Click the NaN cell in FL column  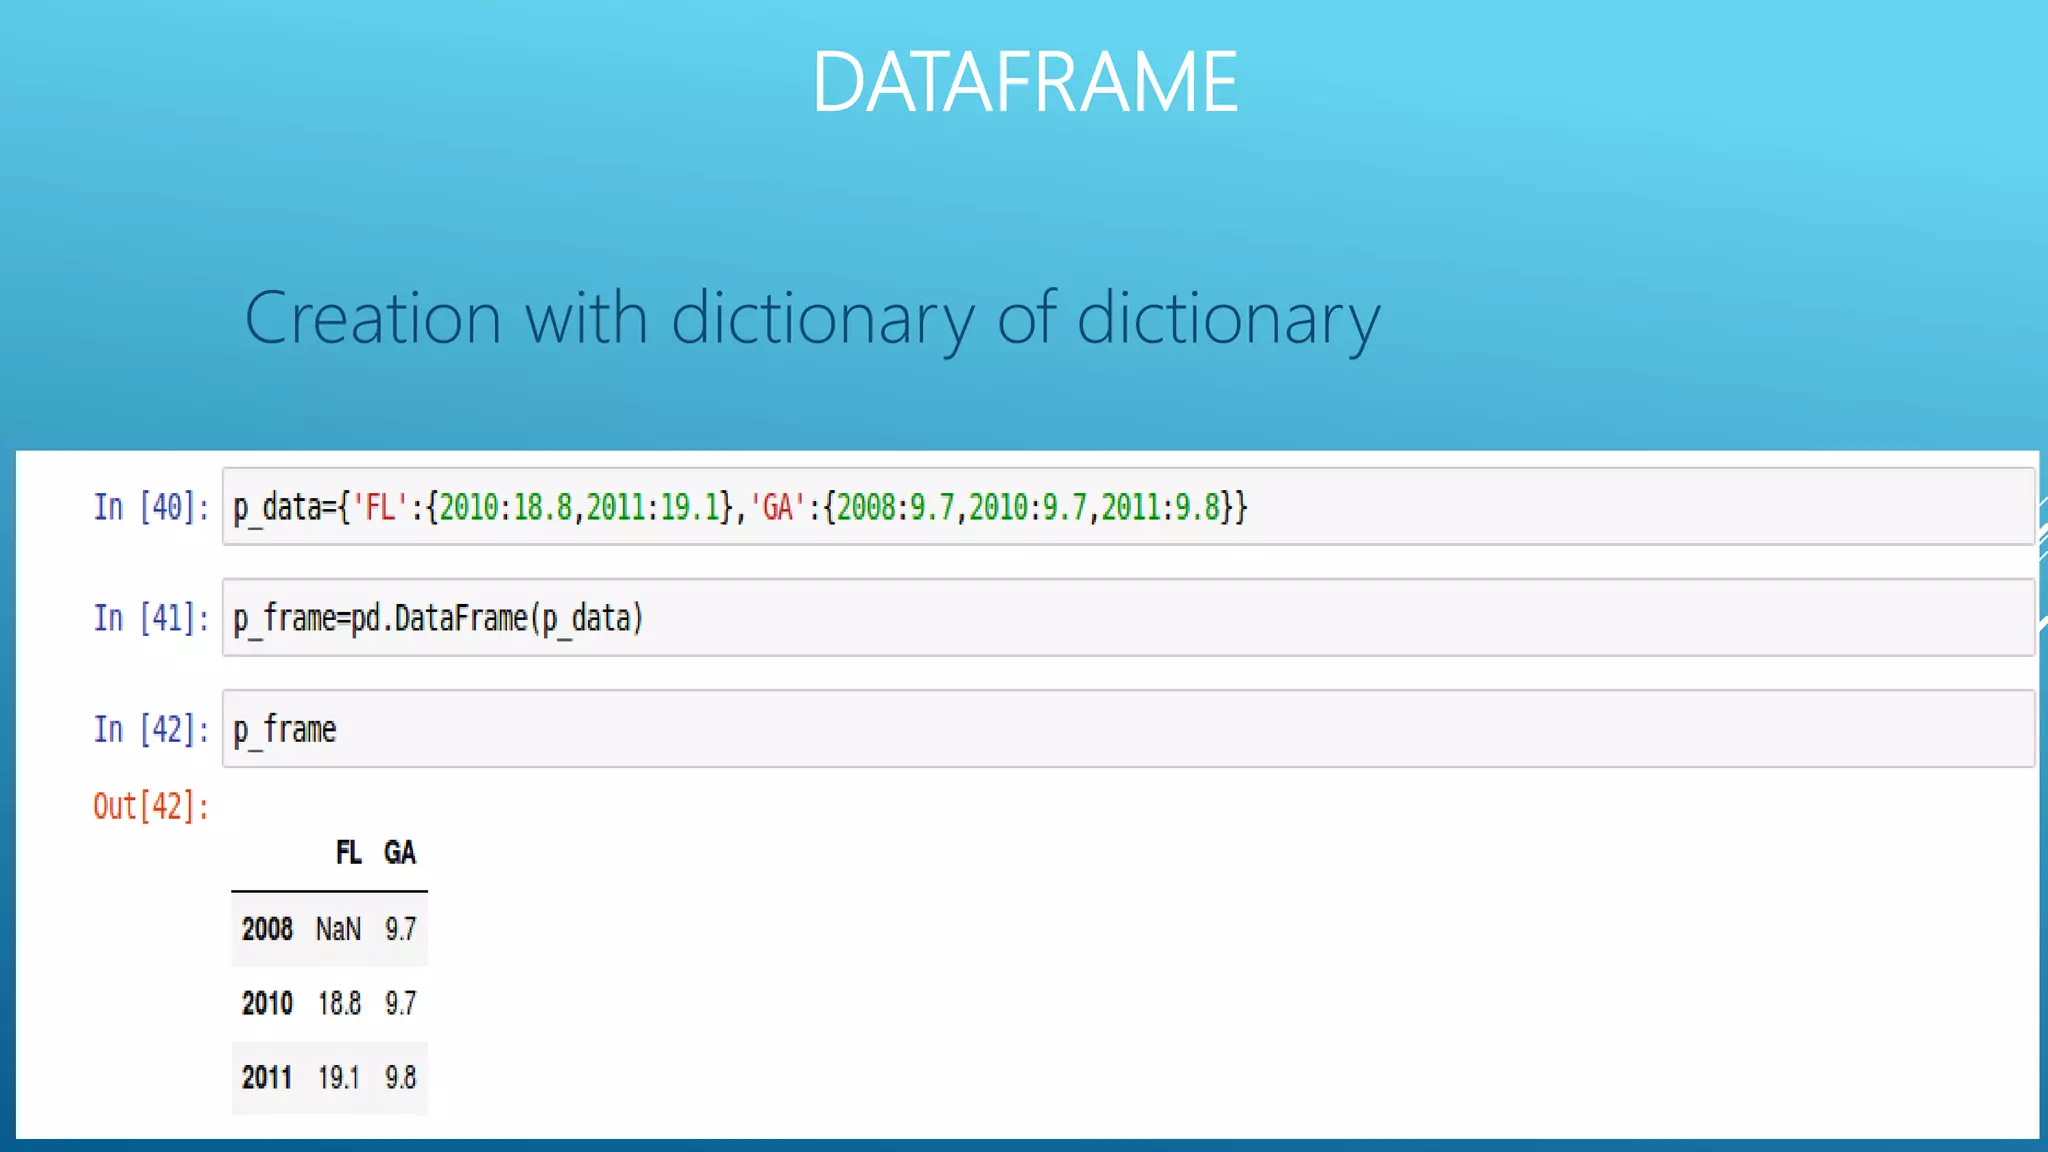[x=338, y=929]
